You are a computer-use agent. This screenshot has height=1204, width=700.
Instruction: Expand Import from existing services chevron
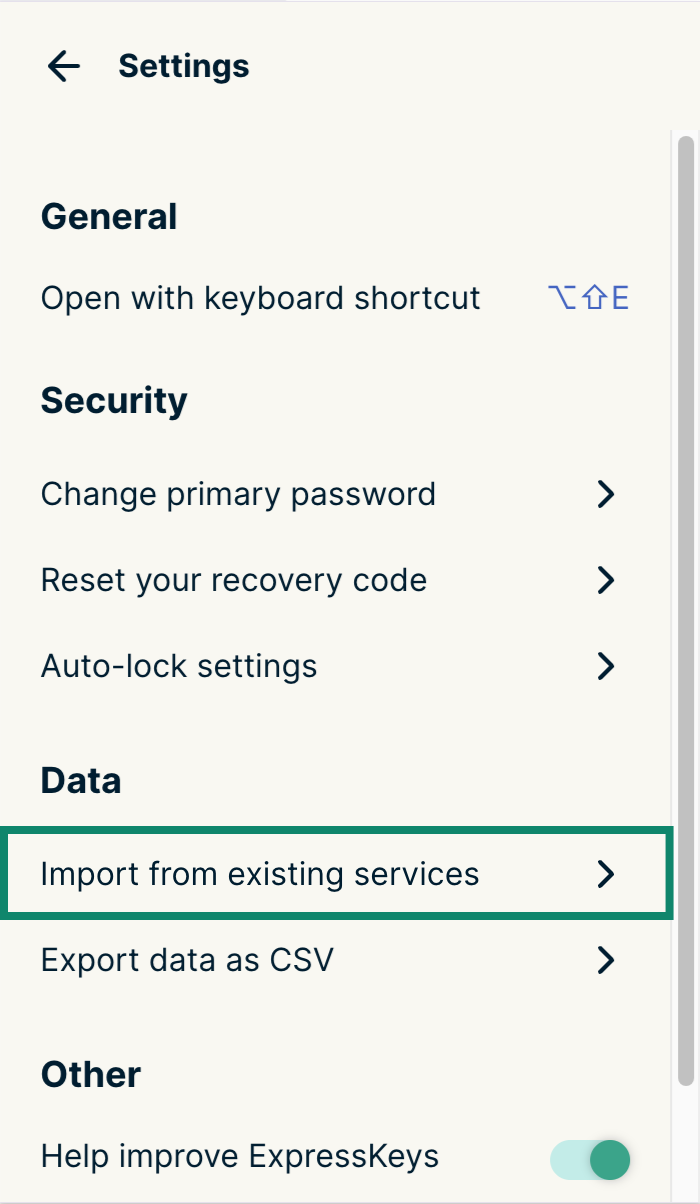pos(605,874)
